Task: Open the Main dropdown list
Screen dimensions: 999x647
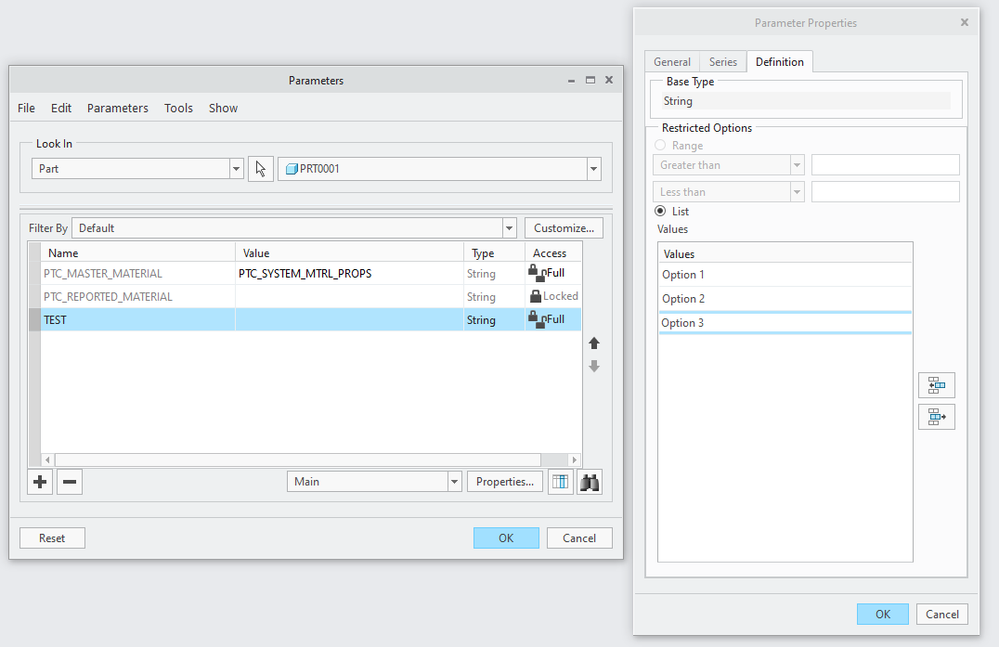Action: (454, 482)
